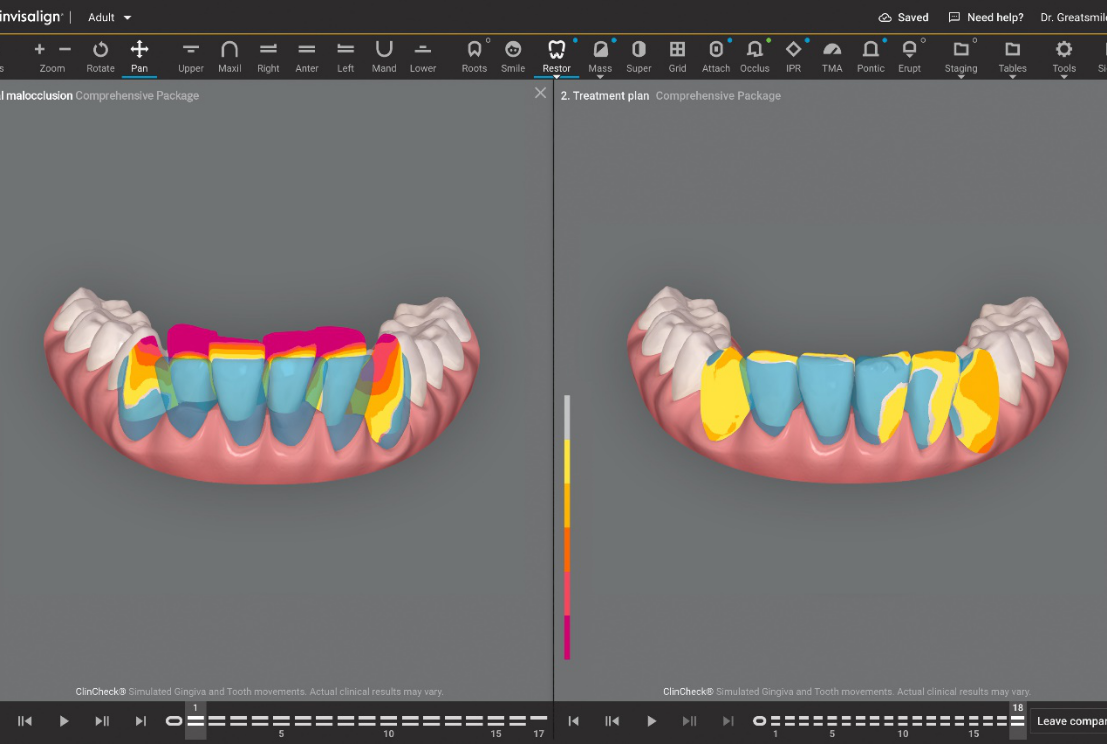Select stage 18 on right timeline
Viewport: 1108px width, 744px height.
click(x=1017, y=721)
